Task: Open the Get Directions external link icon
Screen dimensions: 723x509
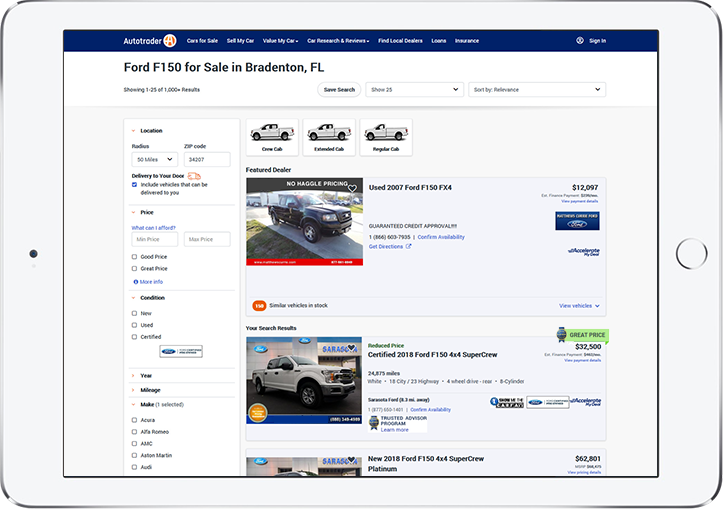Action: pyautogui.click(x=409, y=246)
